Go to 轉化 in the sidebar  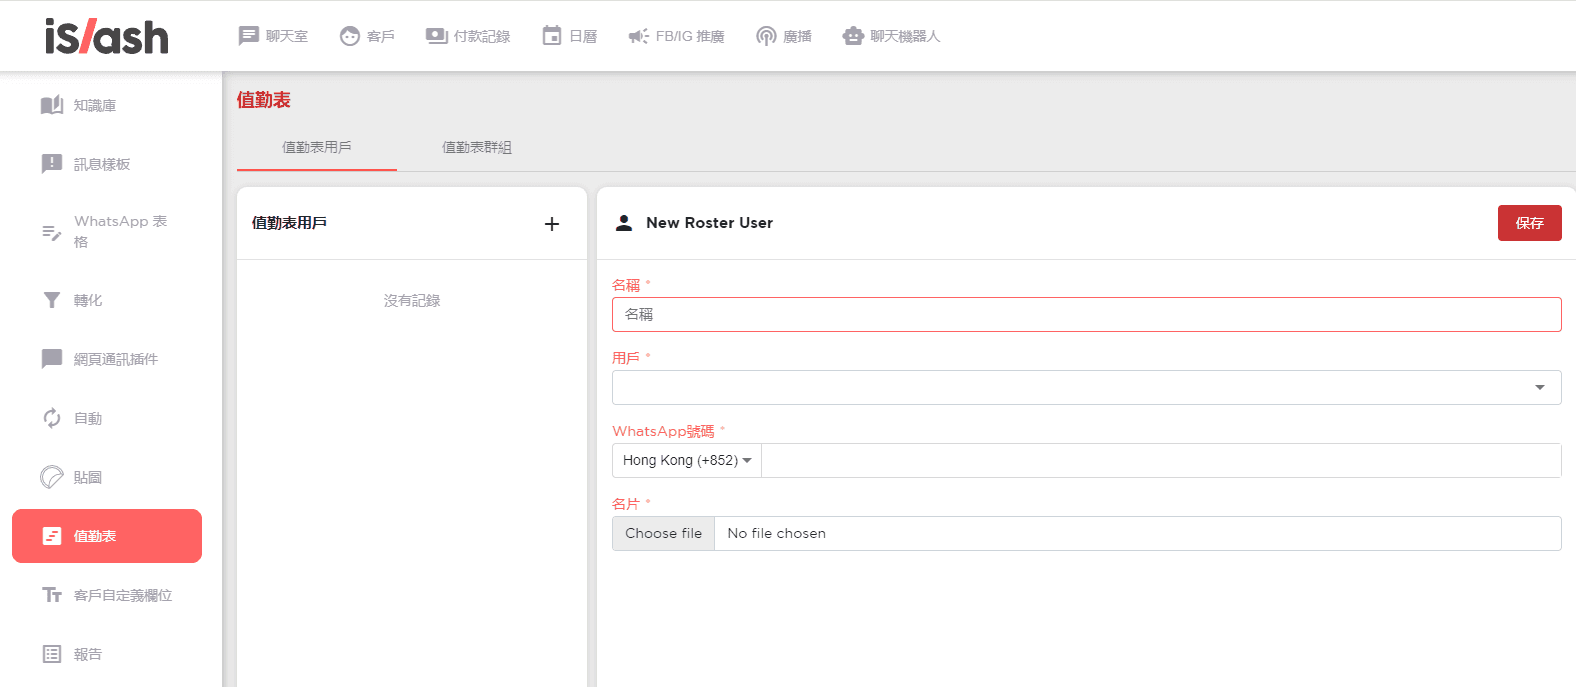click(88, 300)
